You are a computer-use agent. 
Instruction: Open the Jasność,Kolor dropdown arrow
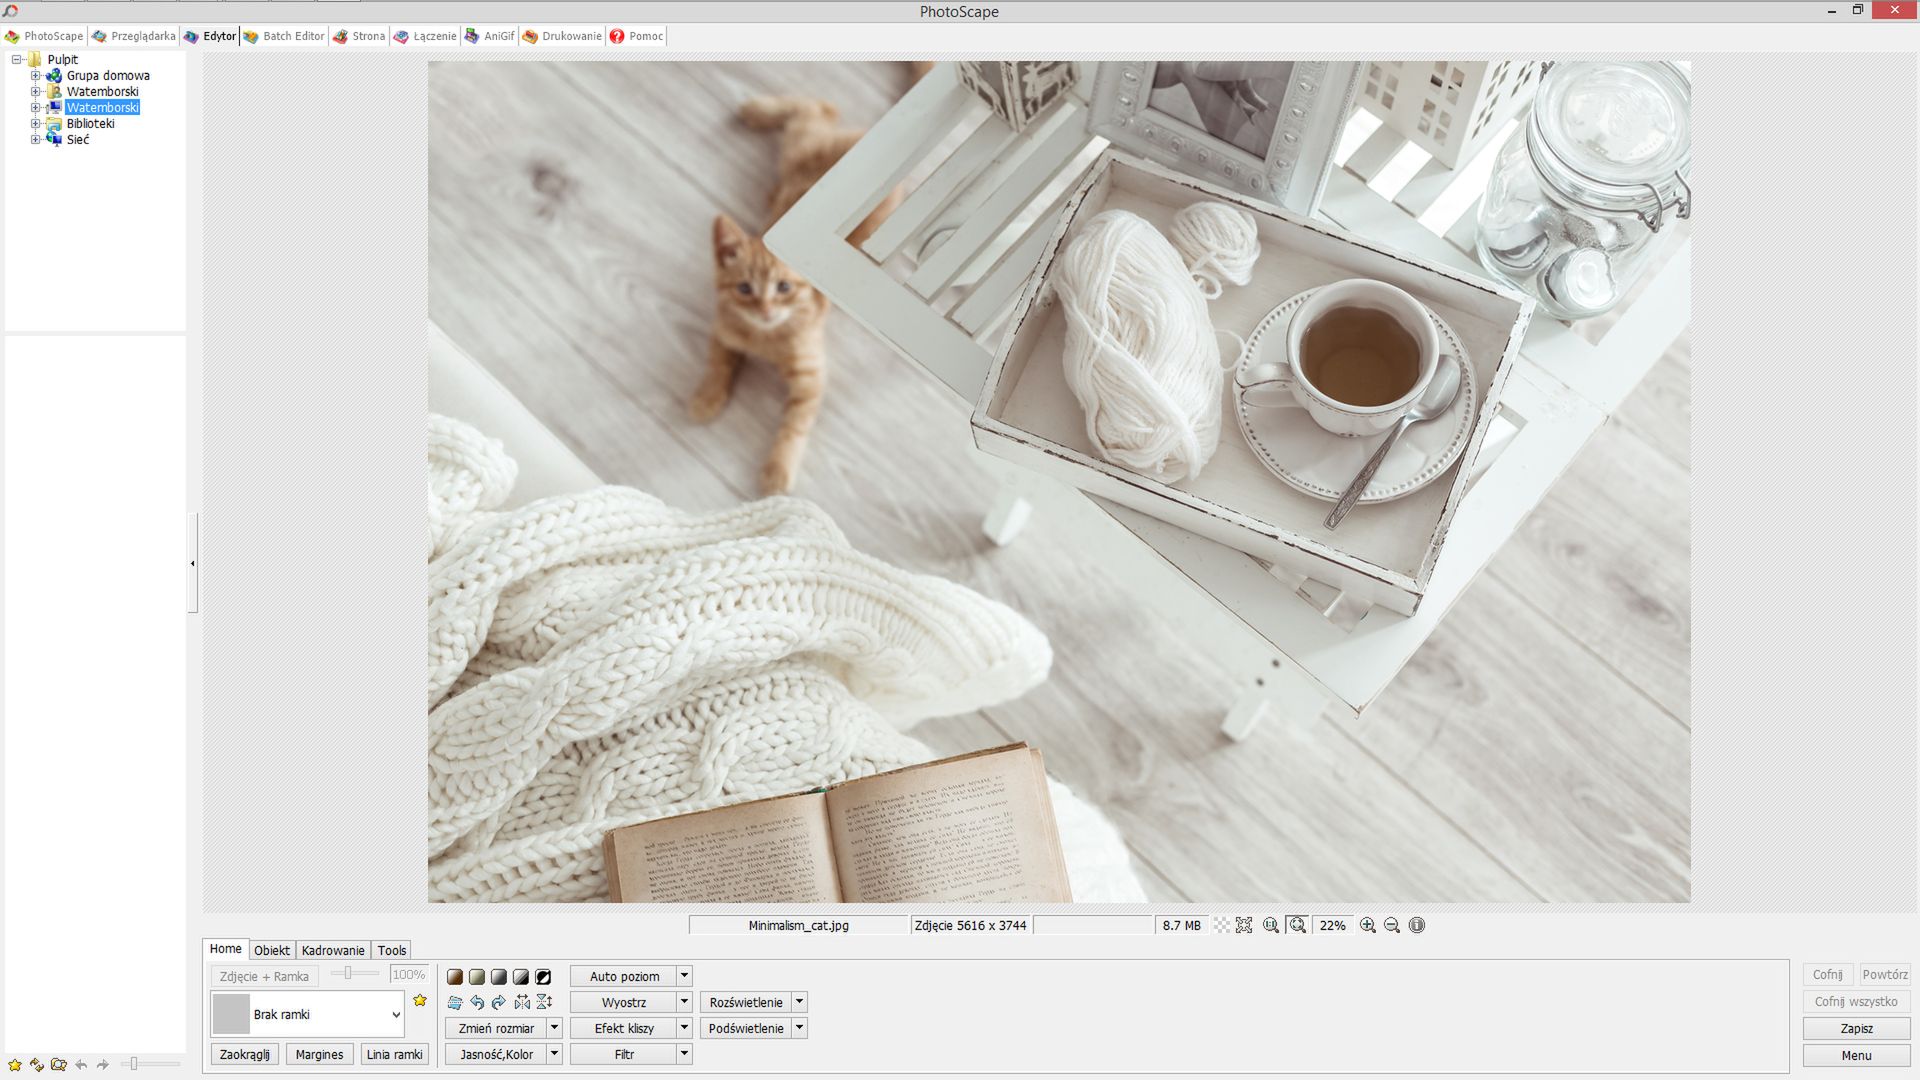(x=555, y=1054)
